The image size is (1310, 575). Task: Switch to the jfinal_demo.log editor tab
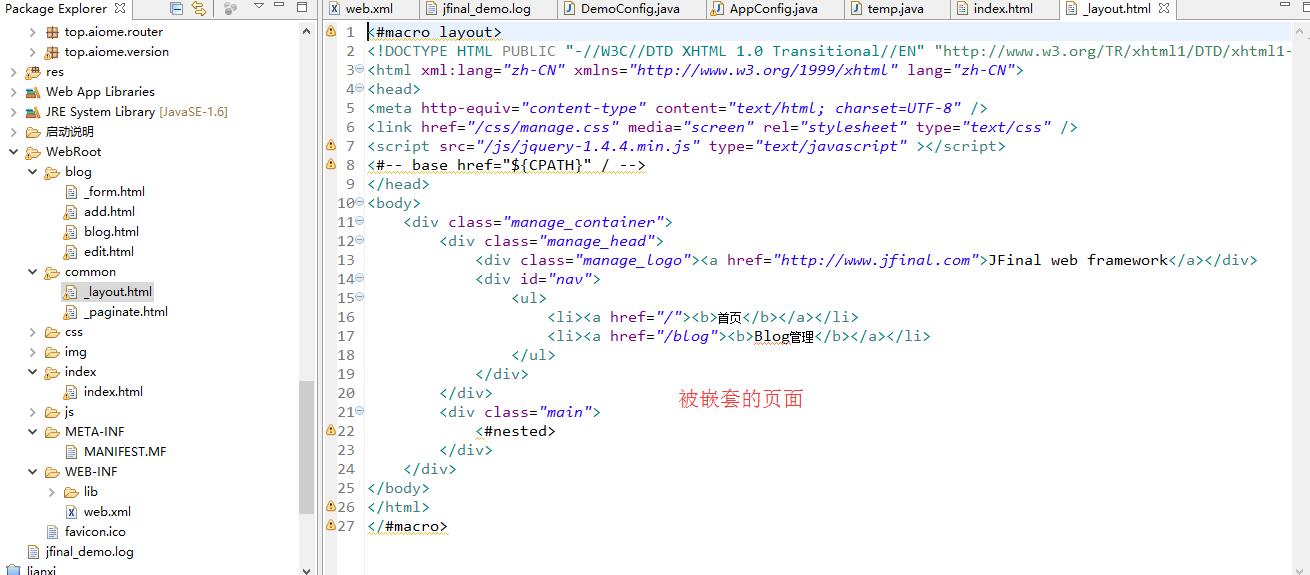tap(486, 9)
